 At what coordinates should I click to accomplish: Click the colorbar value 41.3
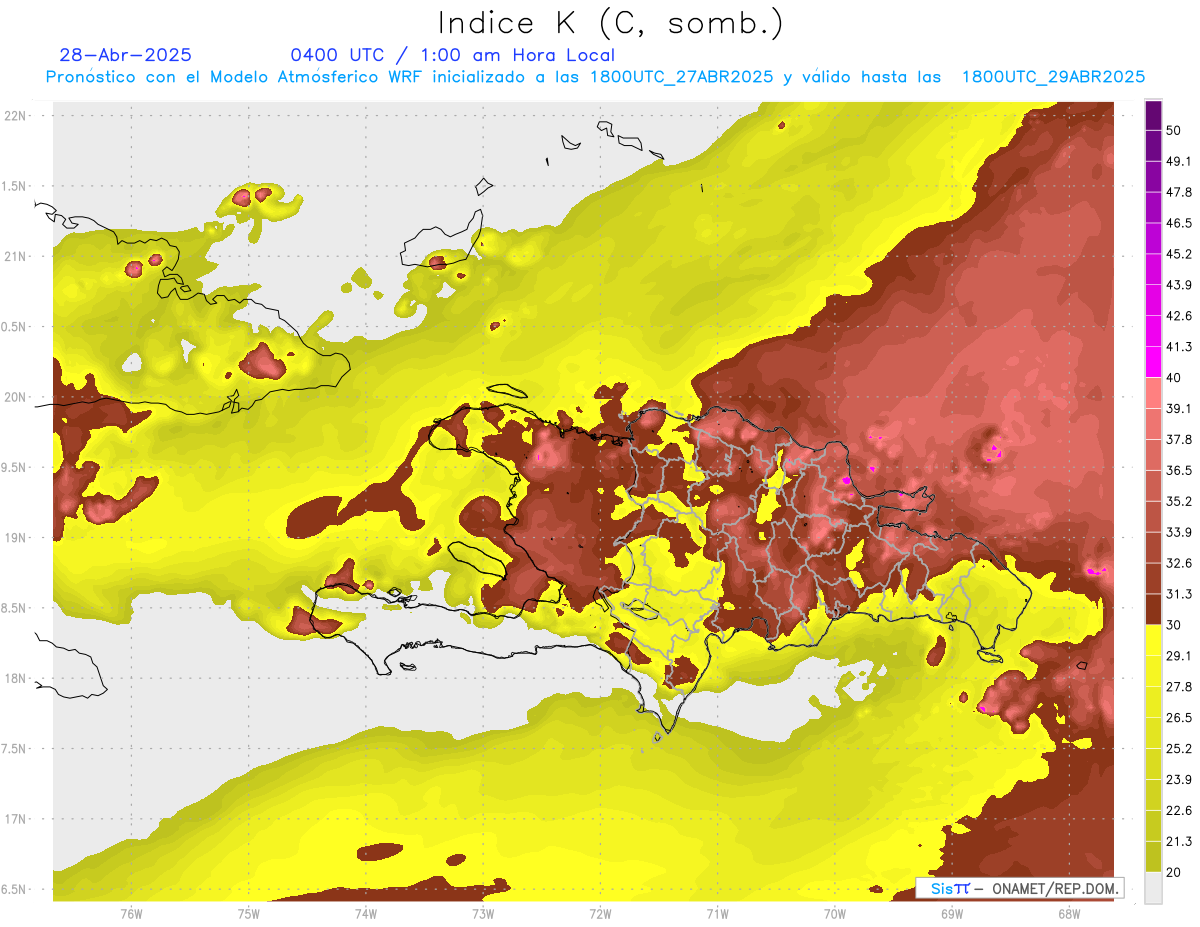[x=1178, y=347]
